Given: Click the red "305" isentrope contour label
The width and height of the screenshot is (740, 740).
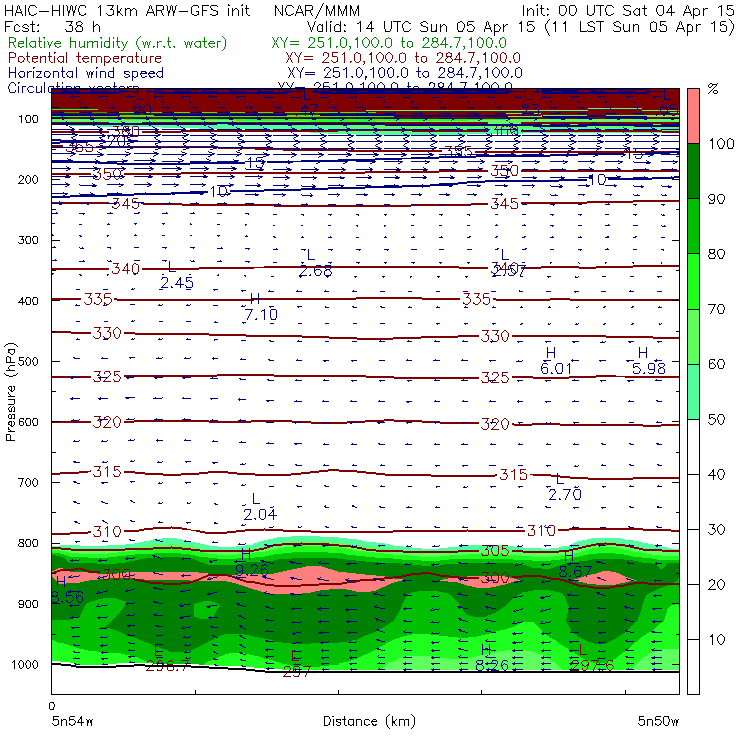Looking at the screenshot, I should tap(495, 551).
